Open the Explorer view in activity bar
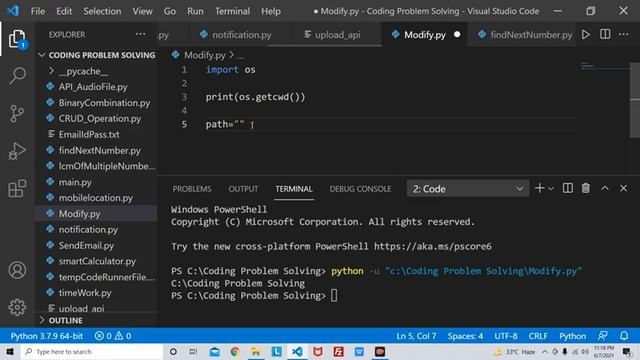Image resolution: width=640 pixels, height=360 pixels. (17, 39)
